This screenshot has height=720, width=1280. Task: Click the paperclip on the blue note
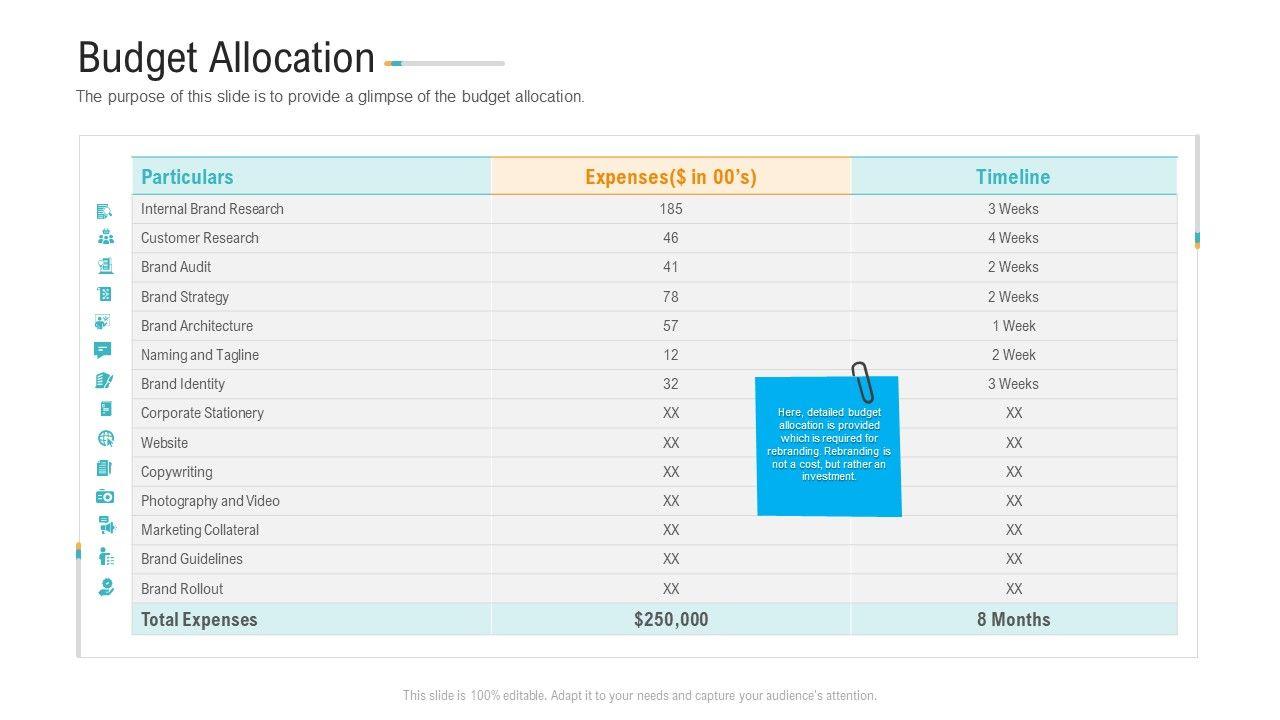[x=862, y=382]
